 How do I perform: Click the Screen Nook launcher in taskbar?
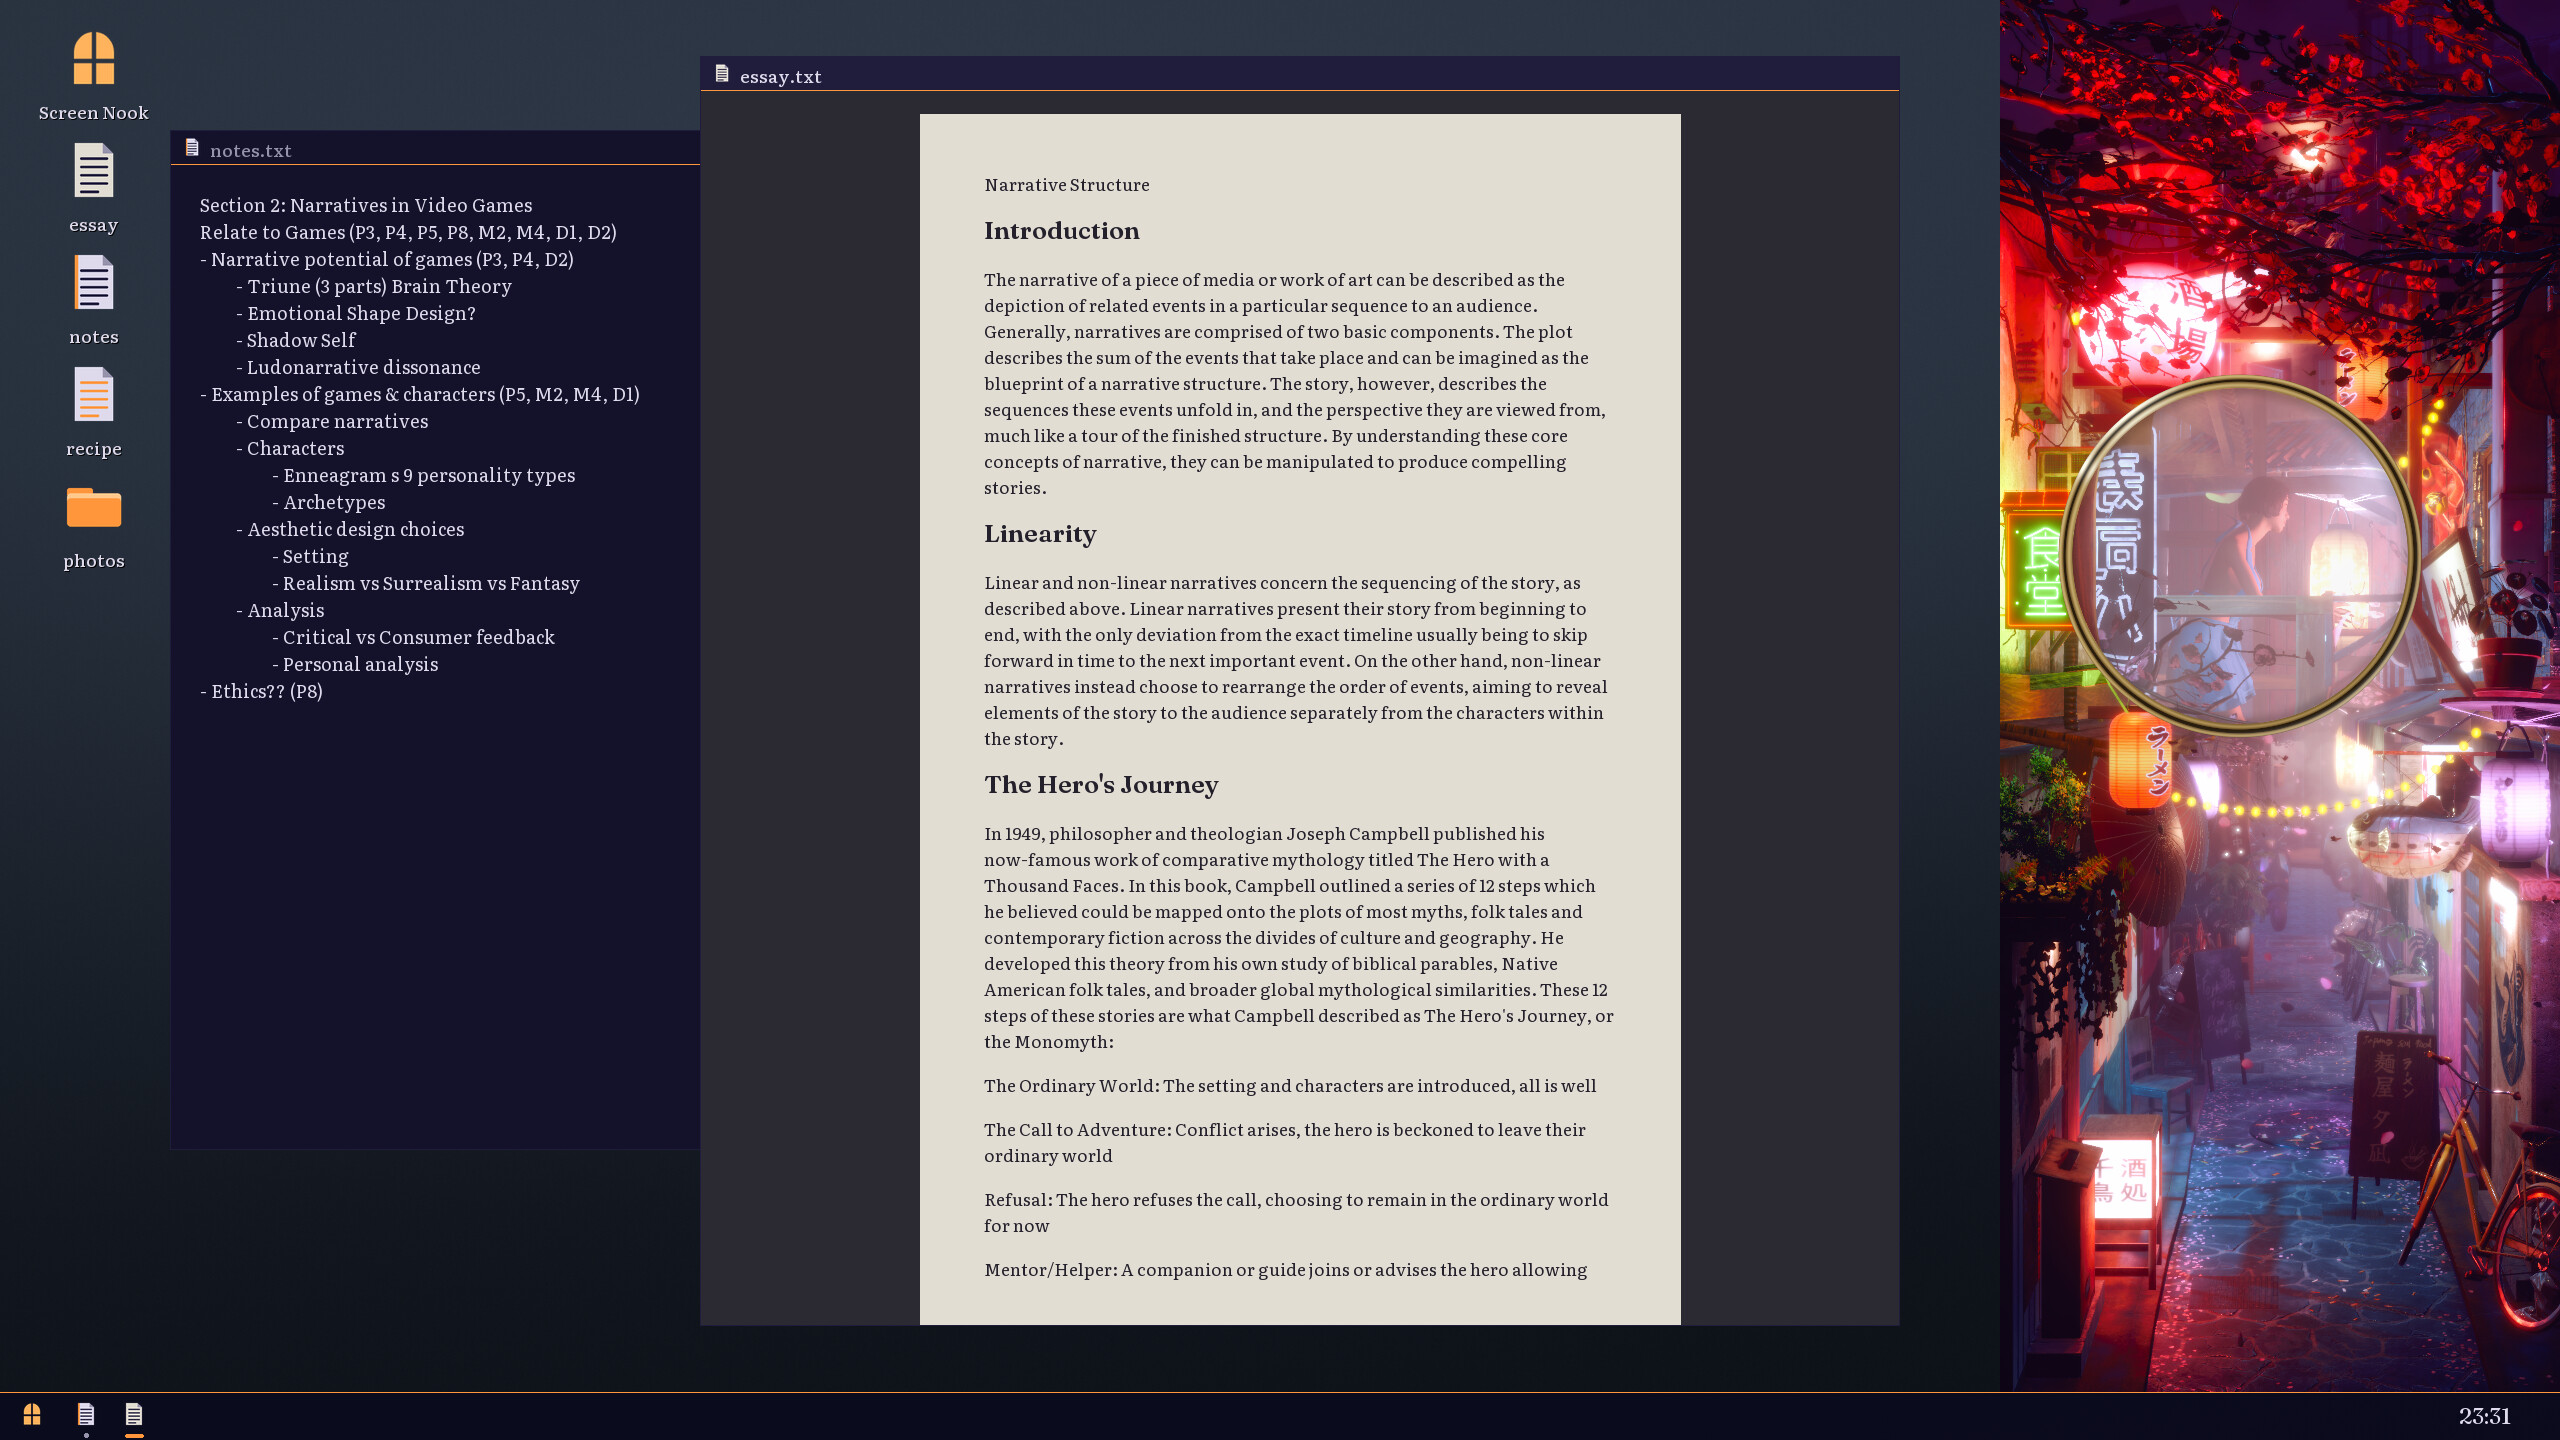click(x=32, y=1414)
